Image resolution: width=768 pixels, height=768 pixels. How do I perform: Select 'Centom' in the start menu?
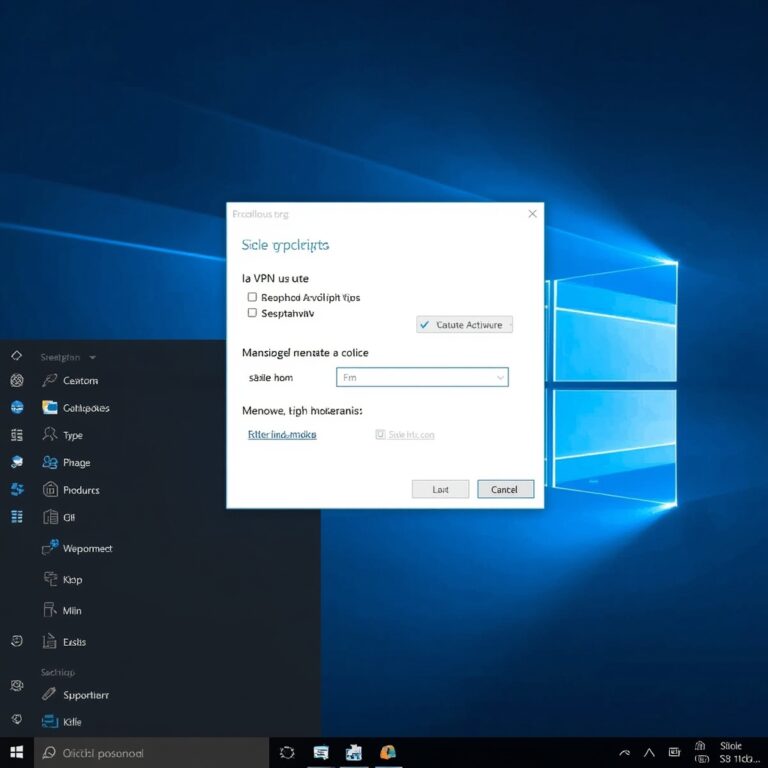(x=80, y=381)
